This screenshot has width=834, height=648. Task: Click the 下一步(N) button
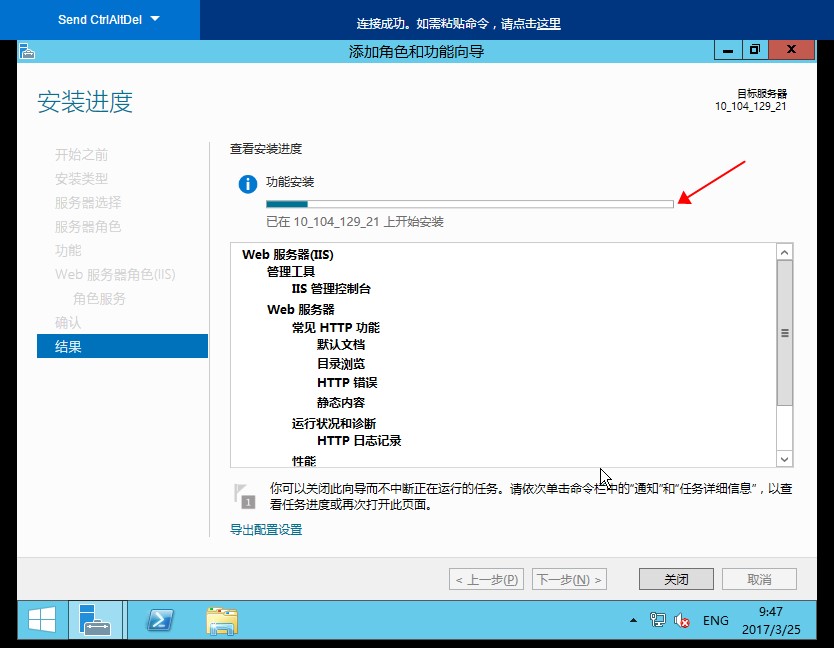pyautogui.click(x=569, y=579)
